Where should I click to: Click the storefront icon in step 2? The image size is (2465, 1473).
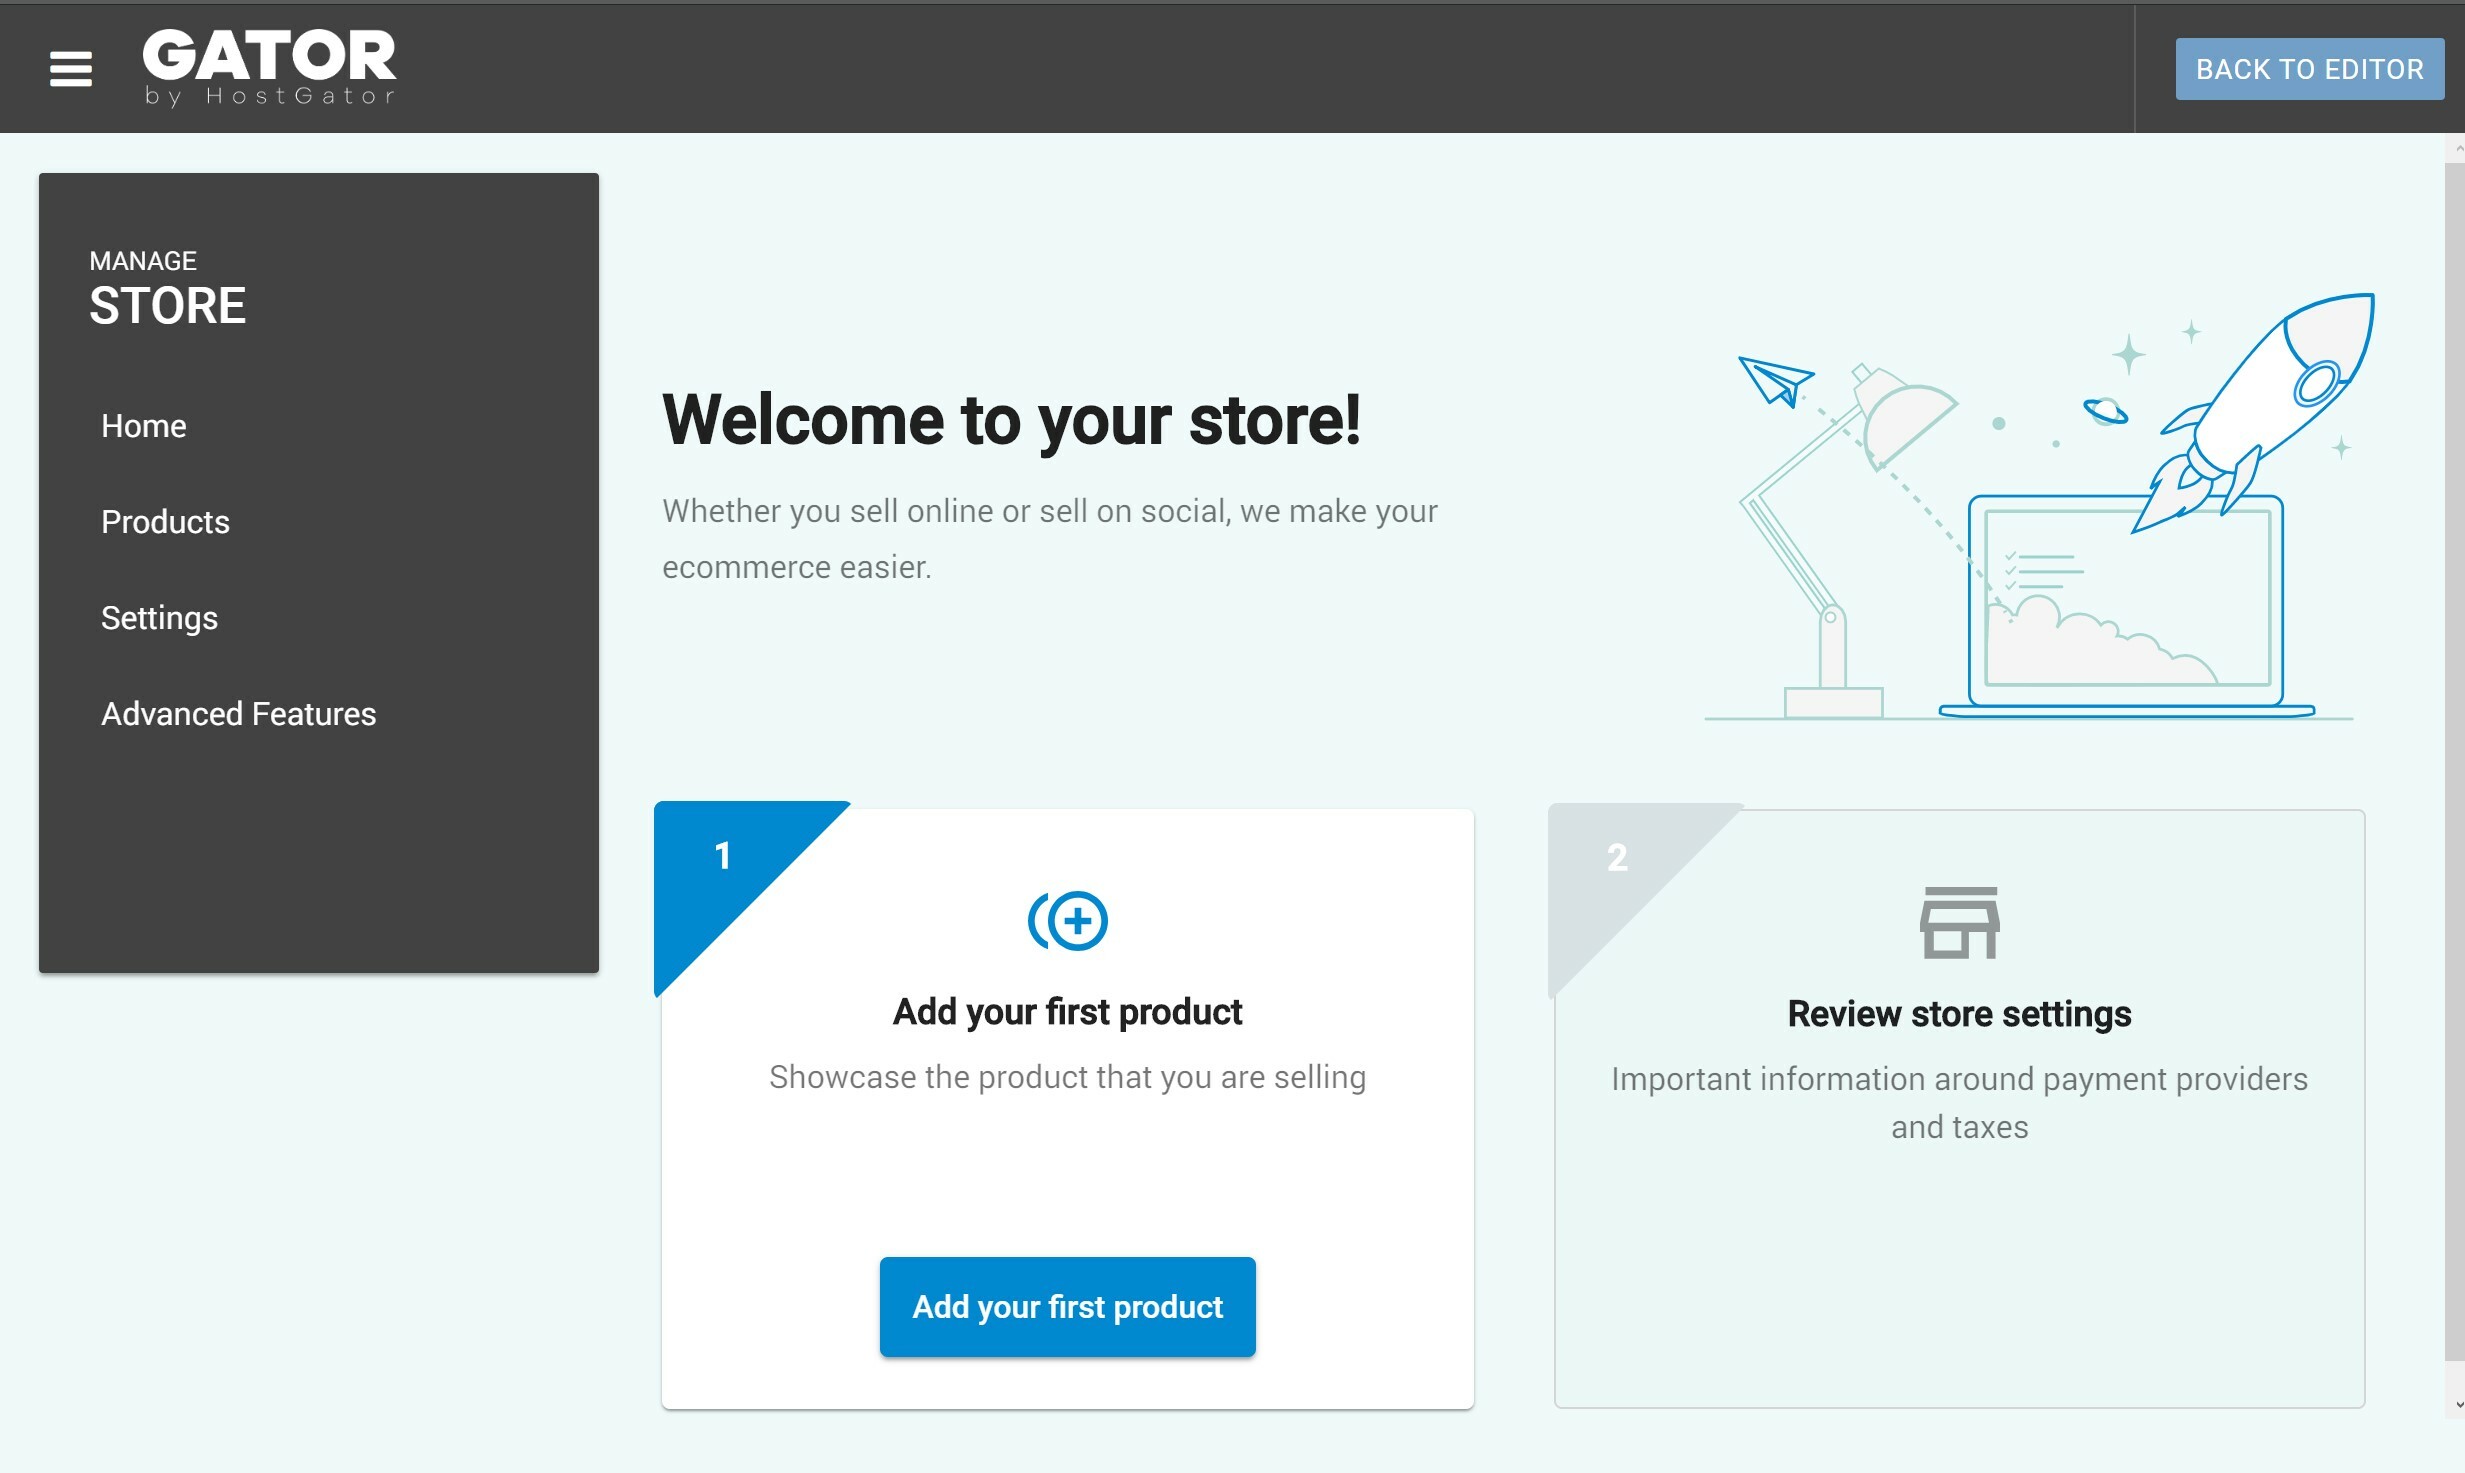point(1959,922)
